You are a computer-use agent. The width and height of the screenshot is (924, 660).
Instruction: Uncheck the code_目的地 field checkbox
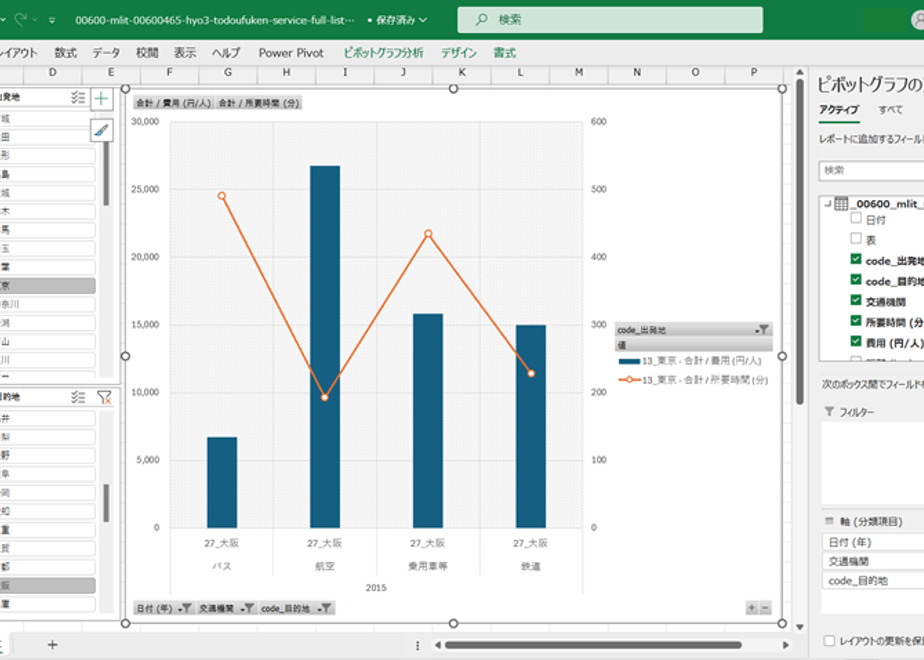[856, 279]
